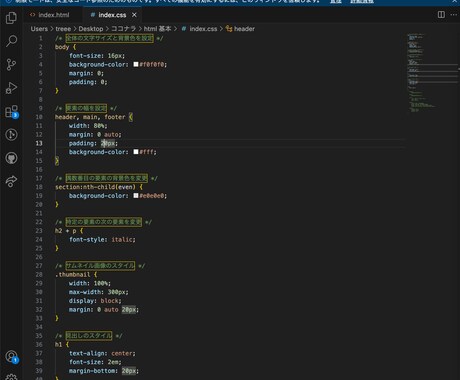Click 'margin: 0 auto;' on line 12
Screen dimensions: 460x380
tap(95, 134)
